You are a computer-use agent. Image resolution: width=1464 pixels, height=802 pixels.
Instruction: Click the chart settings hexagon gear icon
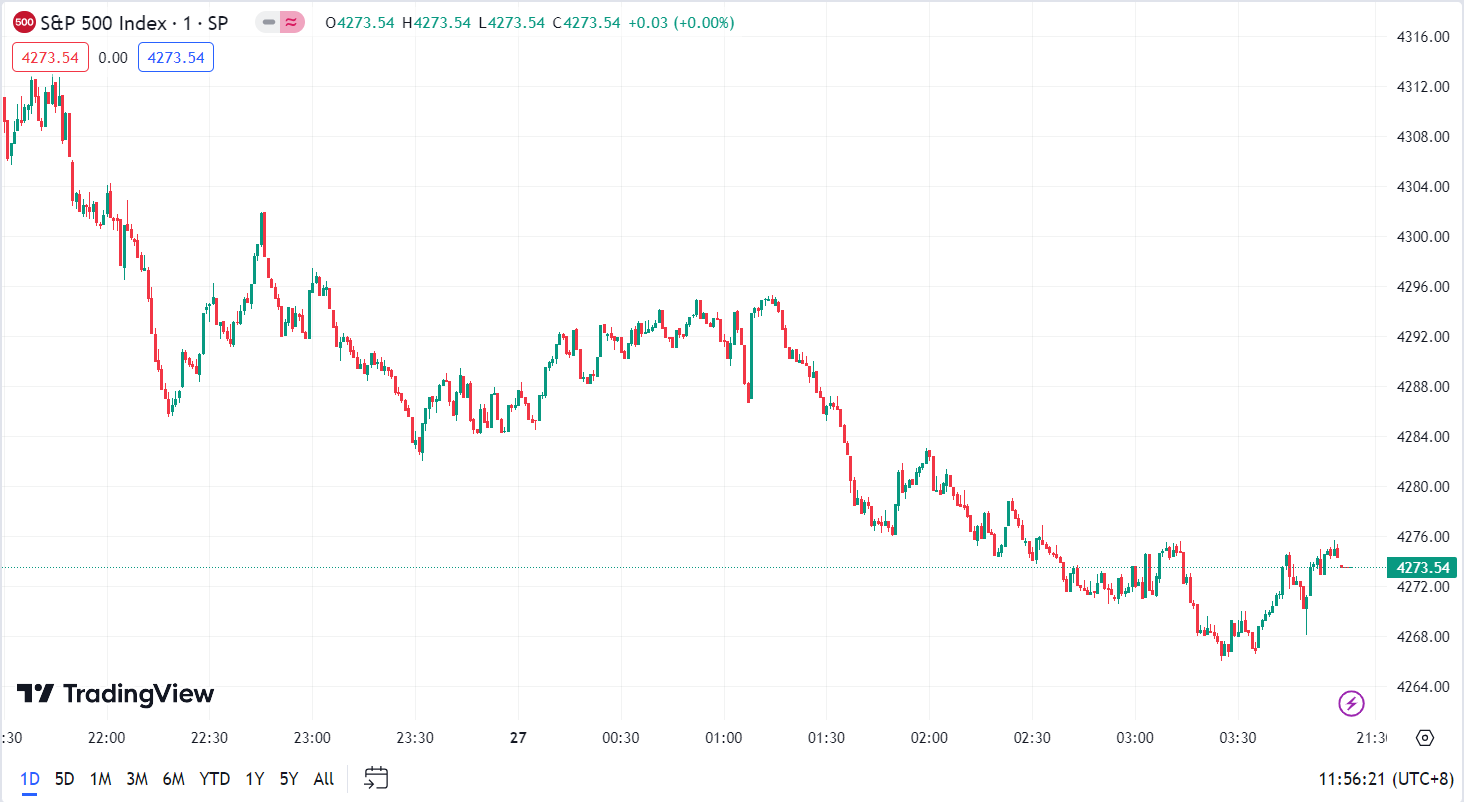click(x=1425, y=738)
